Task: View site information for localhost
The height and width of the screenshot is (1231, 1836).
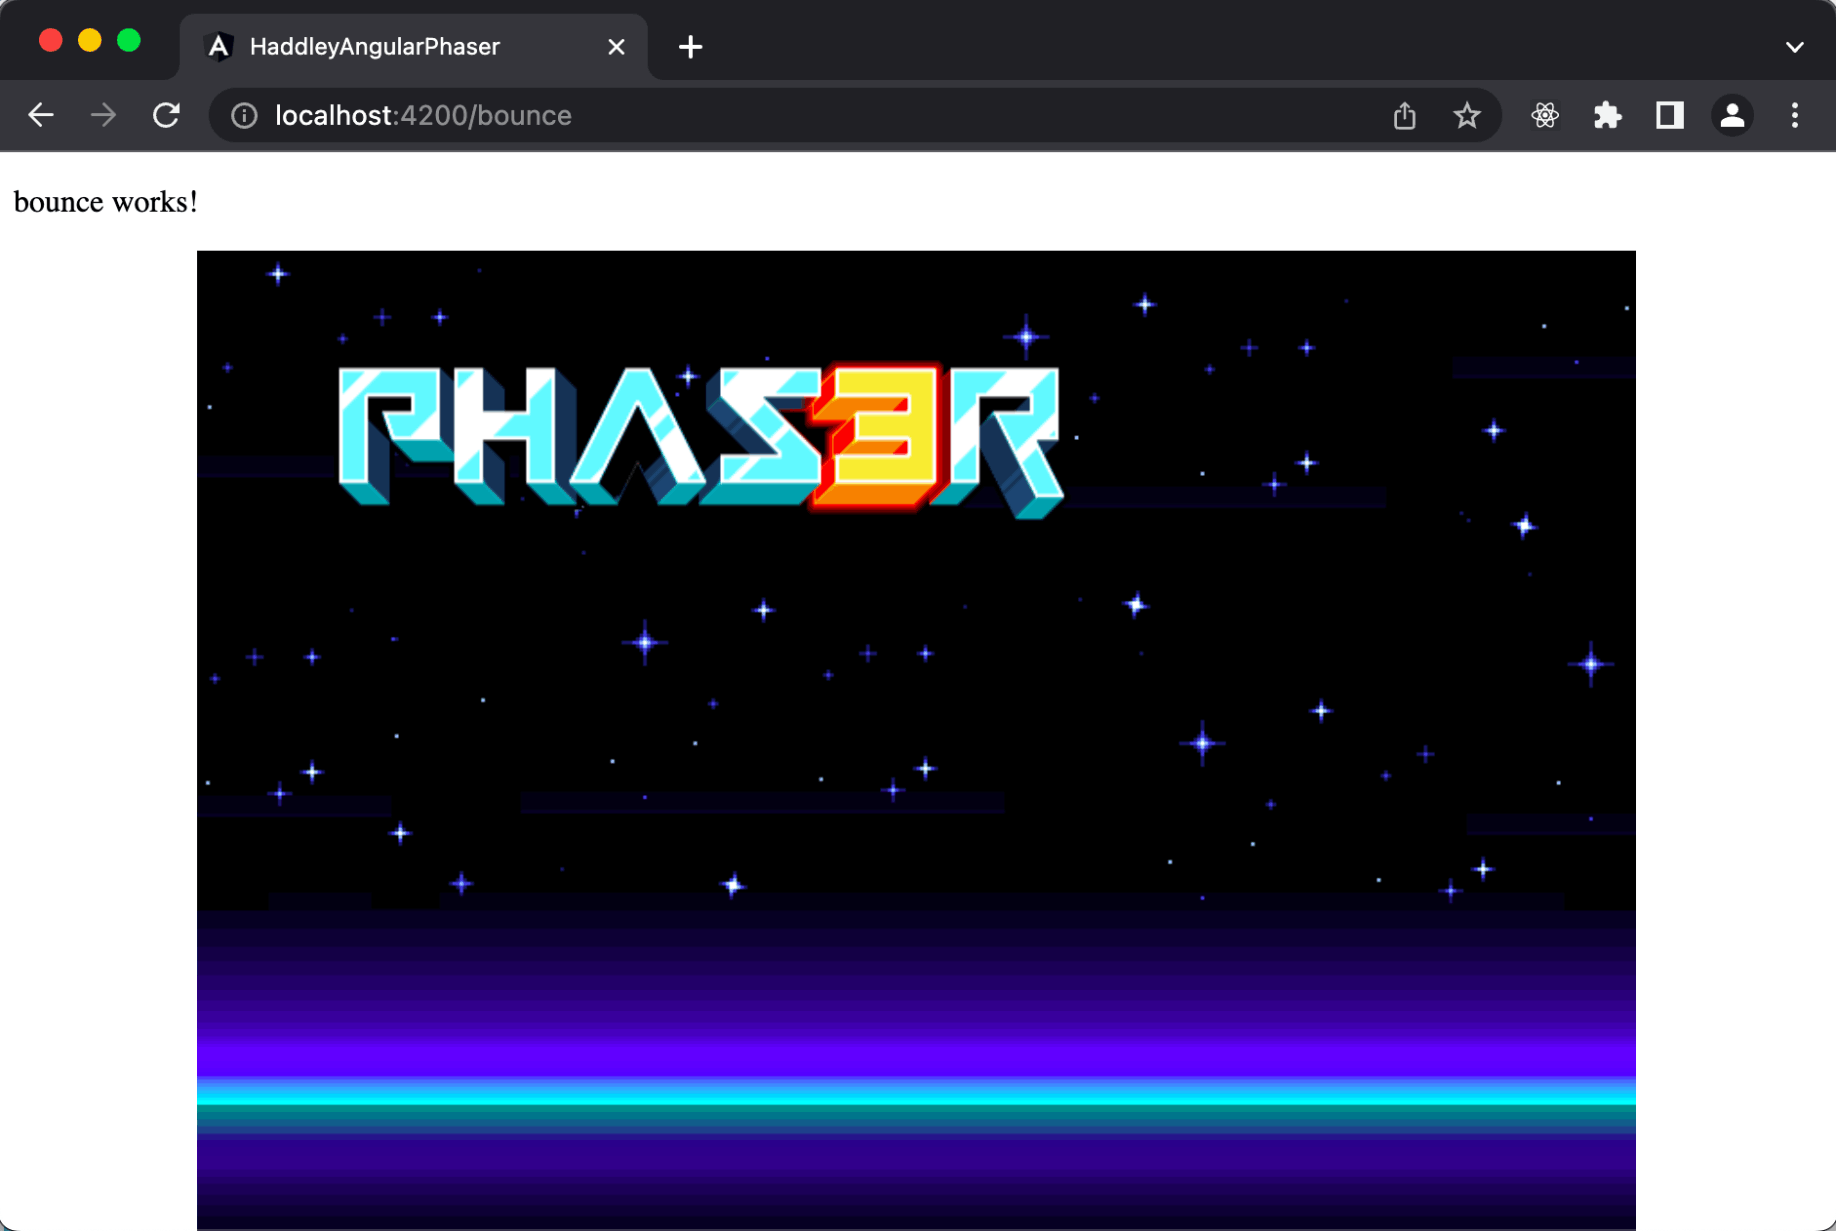Action: (244, 115)
